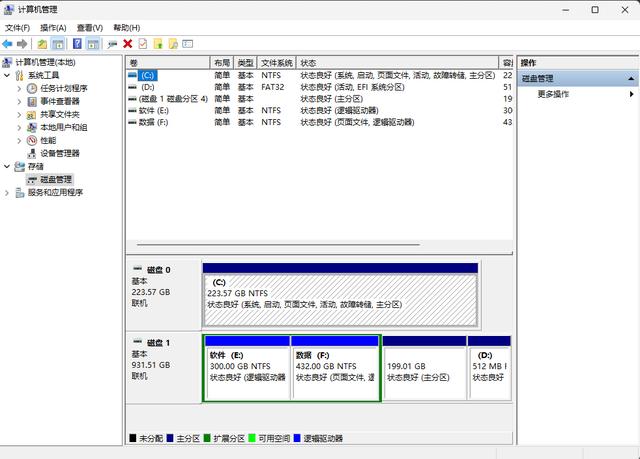Expand the Shared Folders node arrow
640x459 pixels.
pyautogui.click(x=19, y=114)
